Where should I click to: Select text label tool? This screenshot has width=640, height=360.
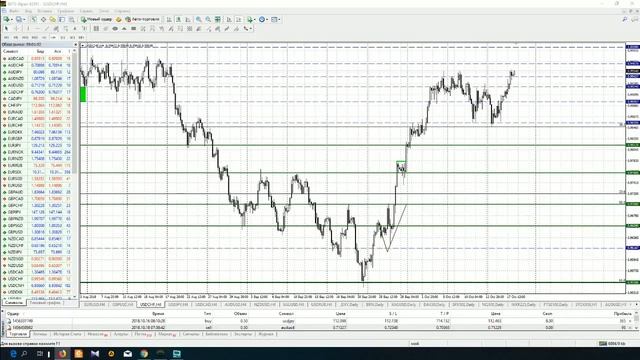click(84, 29)
